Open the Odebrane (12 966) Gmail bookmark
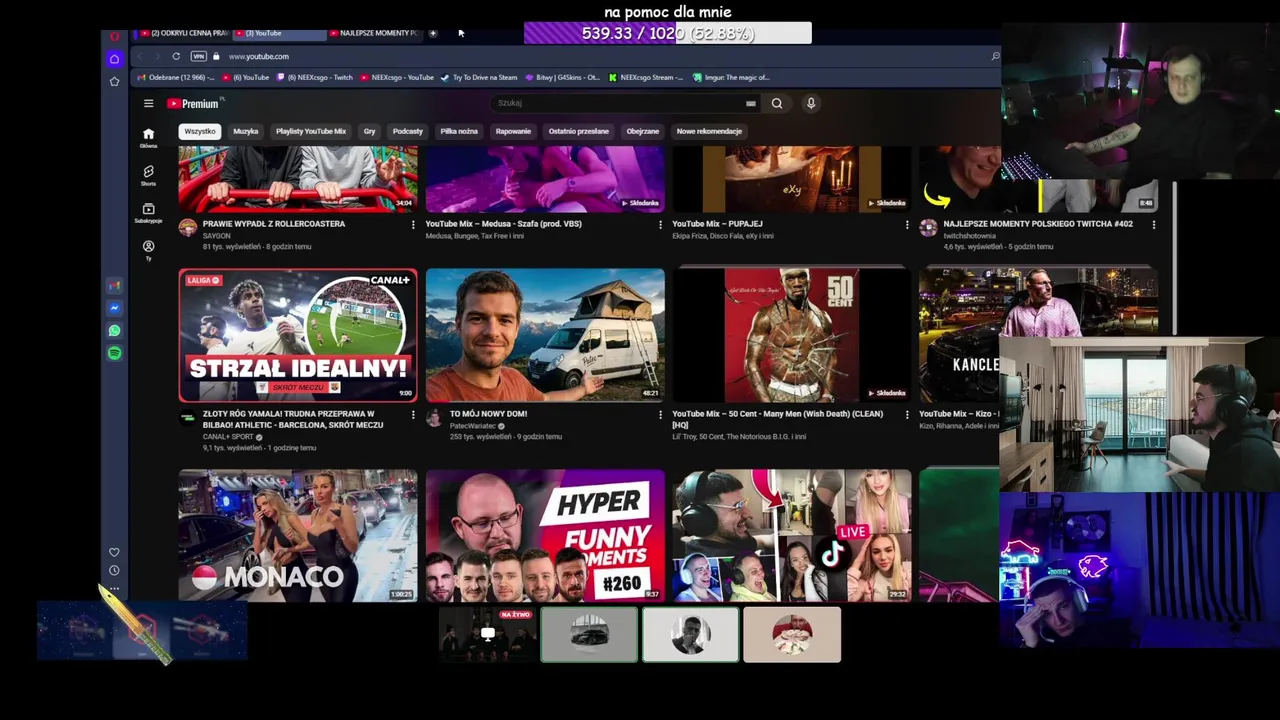 tap(176, 77)
